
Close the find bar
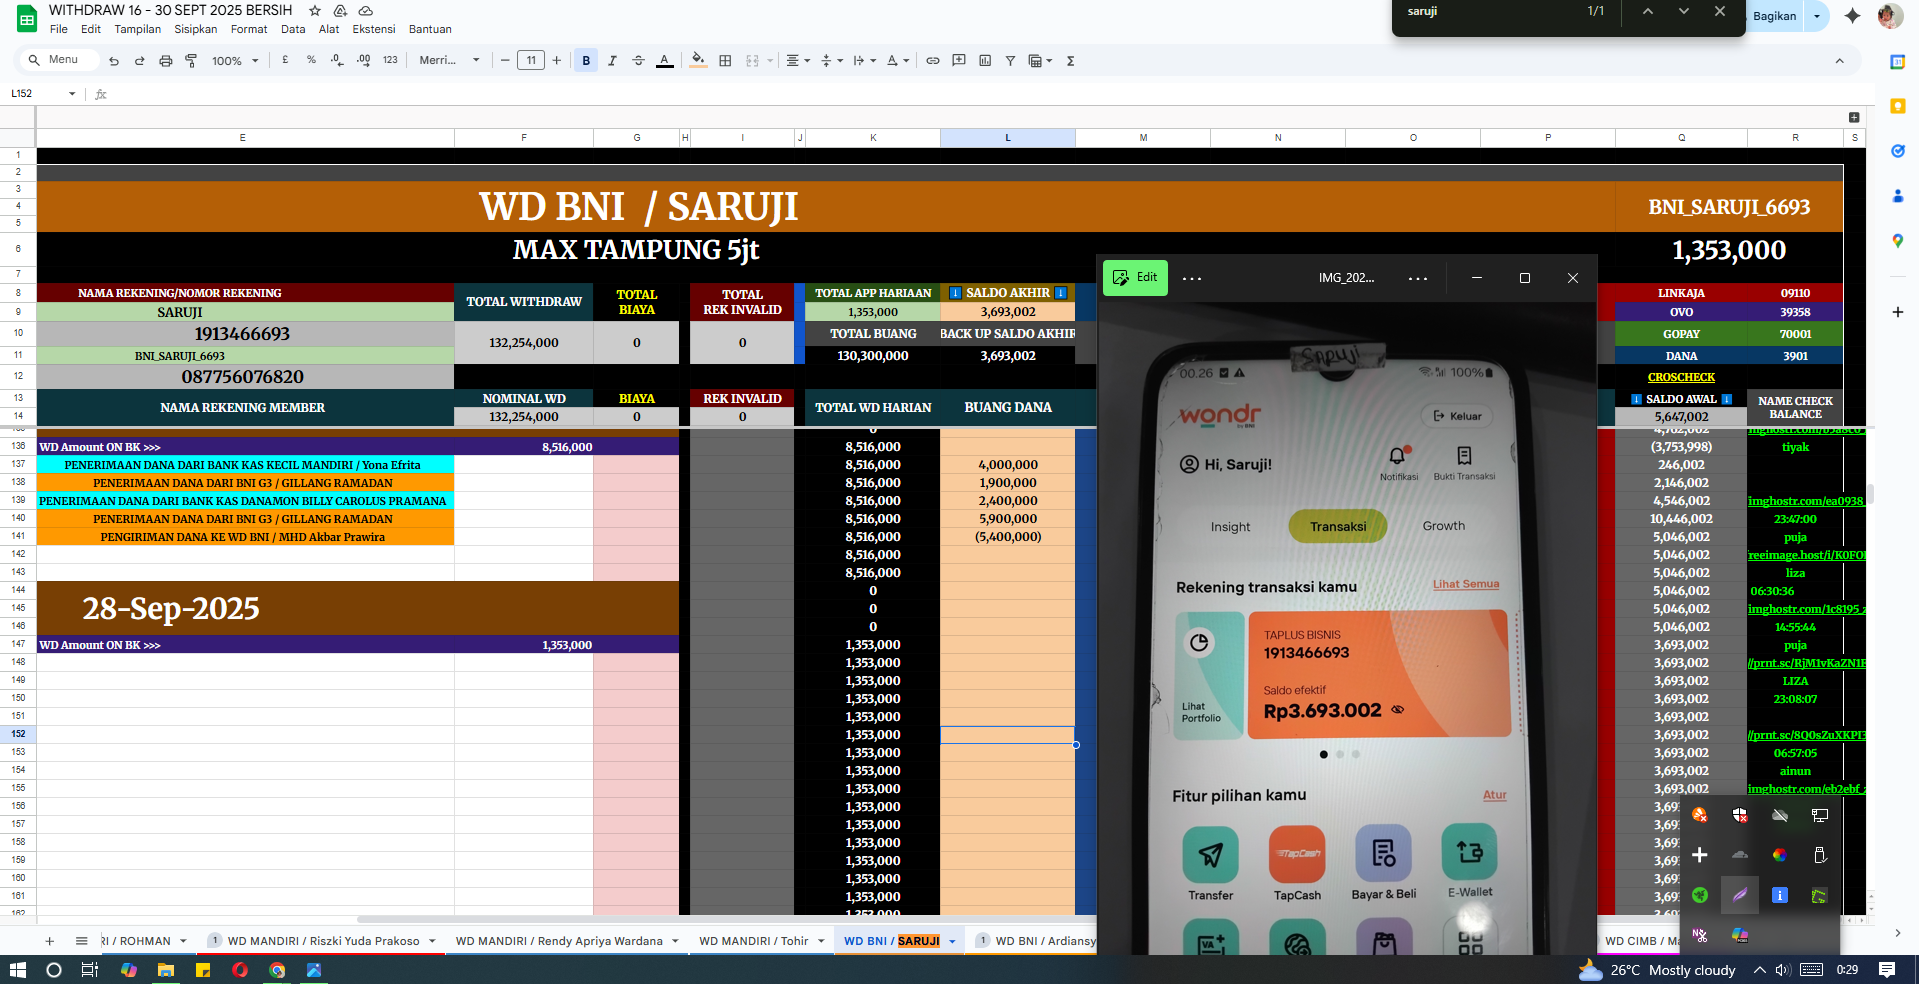point(1720,11)
